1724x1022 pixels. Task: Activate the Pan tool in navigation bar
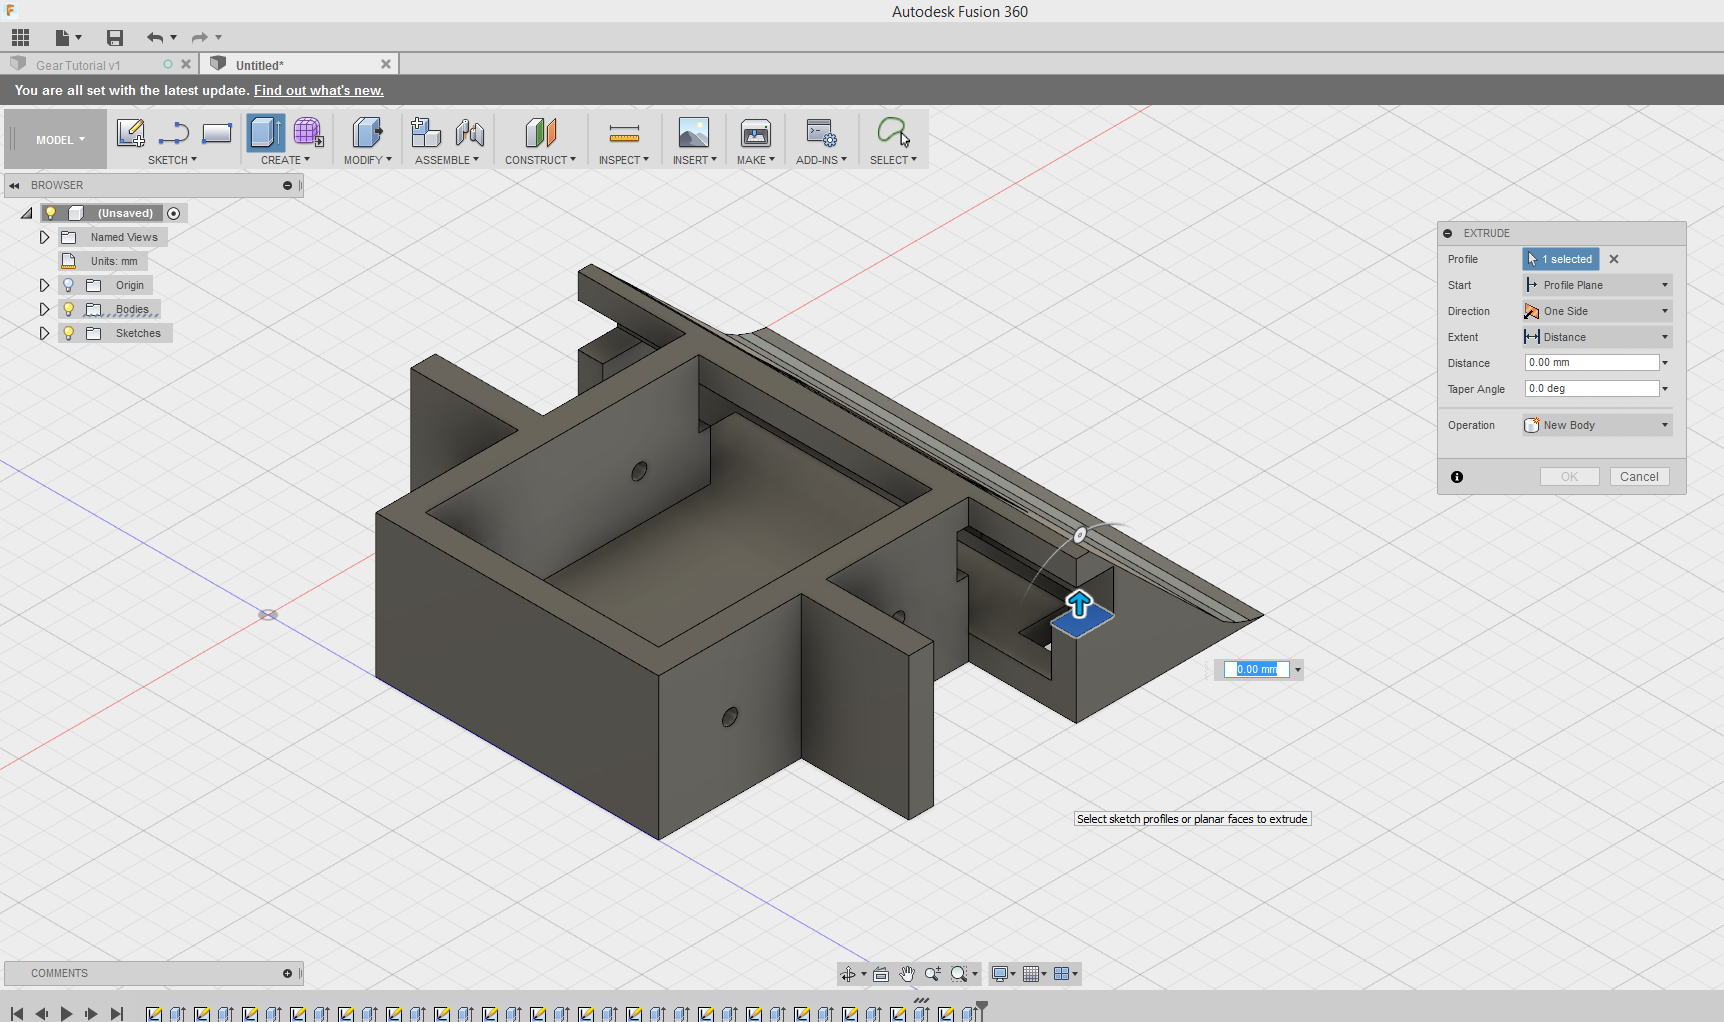[906, 973]
